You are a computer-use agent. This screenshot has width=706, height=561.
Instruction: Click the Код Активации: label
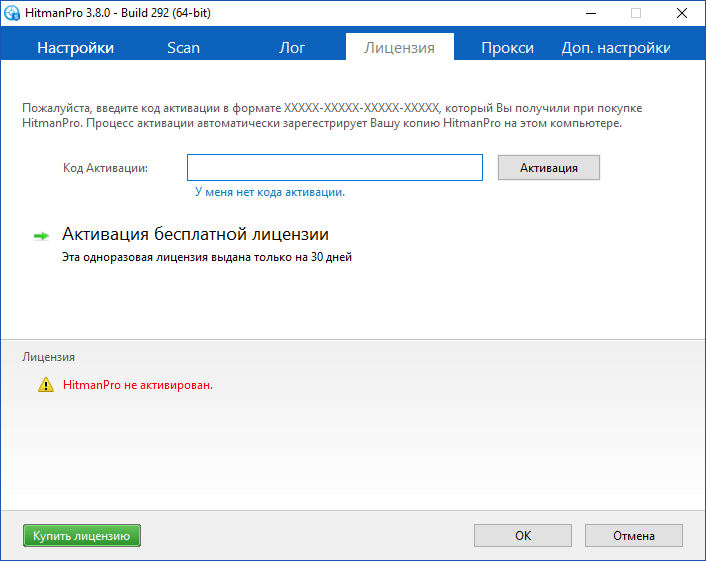(105, 168)
